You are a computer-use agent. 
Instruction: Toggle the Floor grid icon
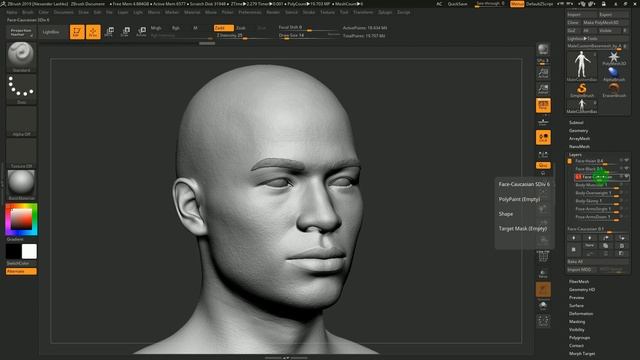[x=543, y=121]
